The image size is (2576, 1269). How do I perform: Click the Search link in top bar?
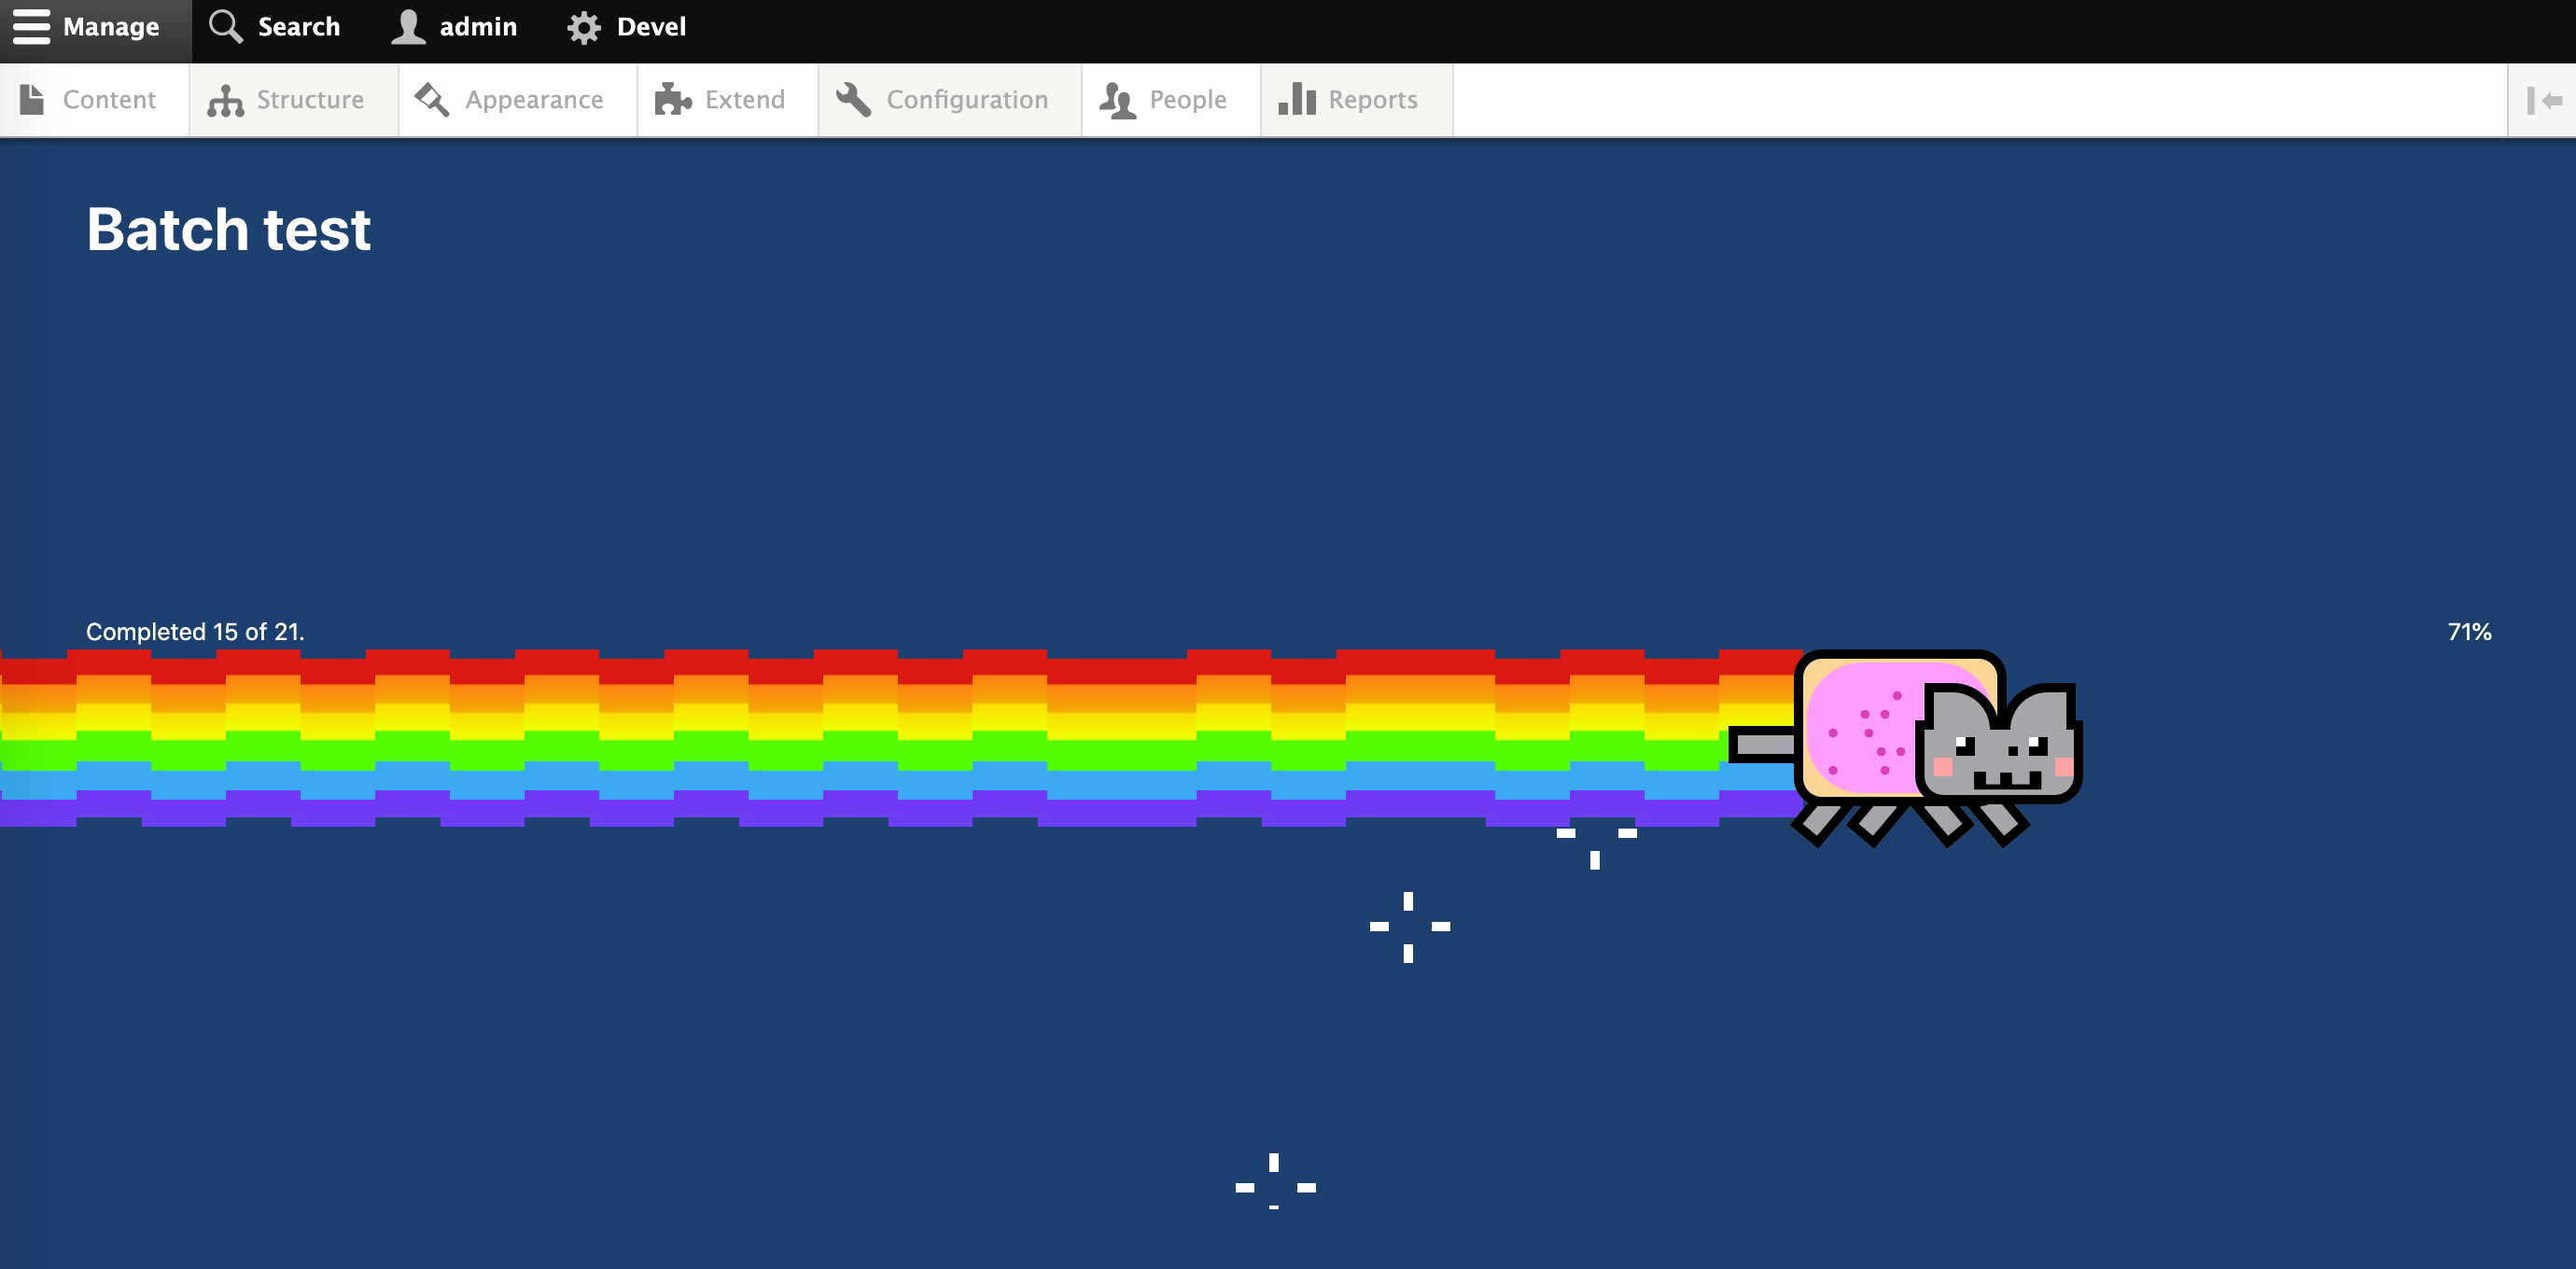tap(297, 27)
